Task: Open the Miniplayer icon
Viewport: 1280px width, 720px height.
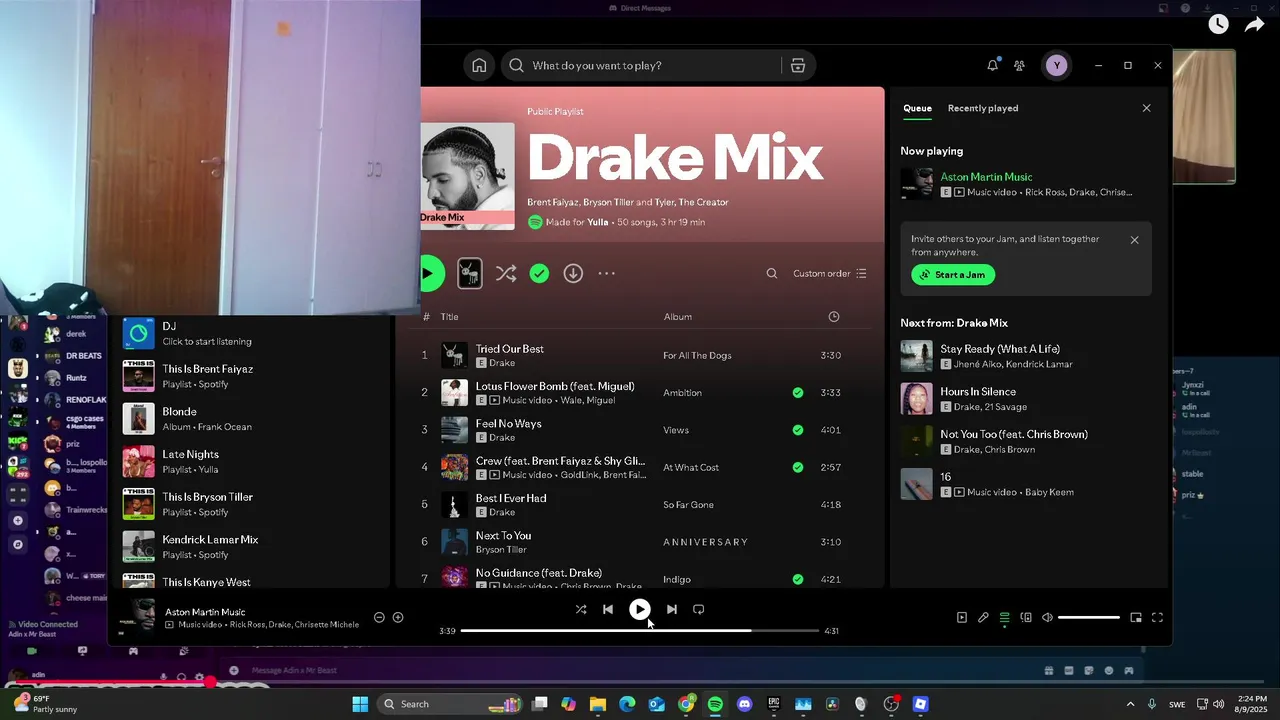Action: click(1136, 618)
